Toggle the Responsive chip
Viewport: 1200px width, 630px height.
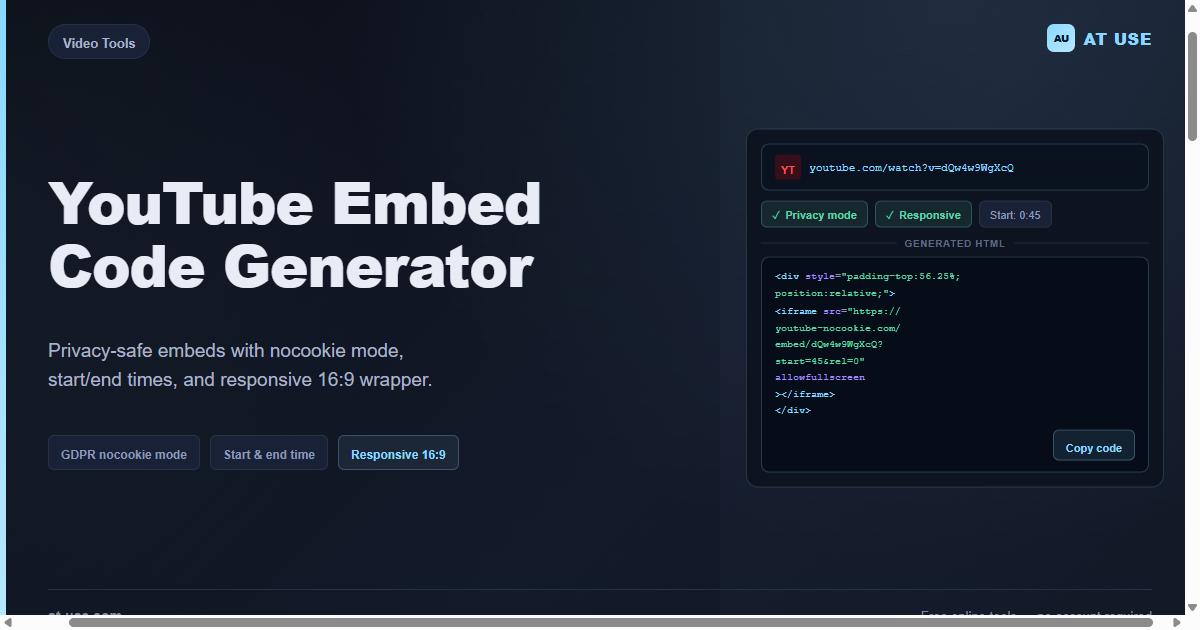tap(922, 215)
